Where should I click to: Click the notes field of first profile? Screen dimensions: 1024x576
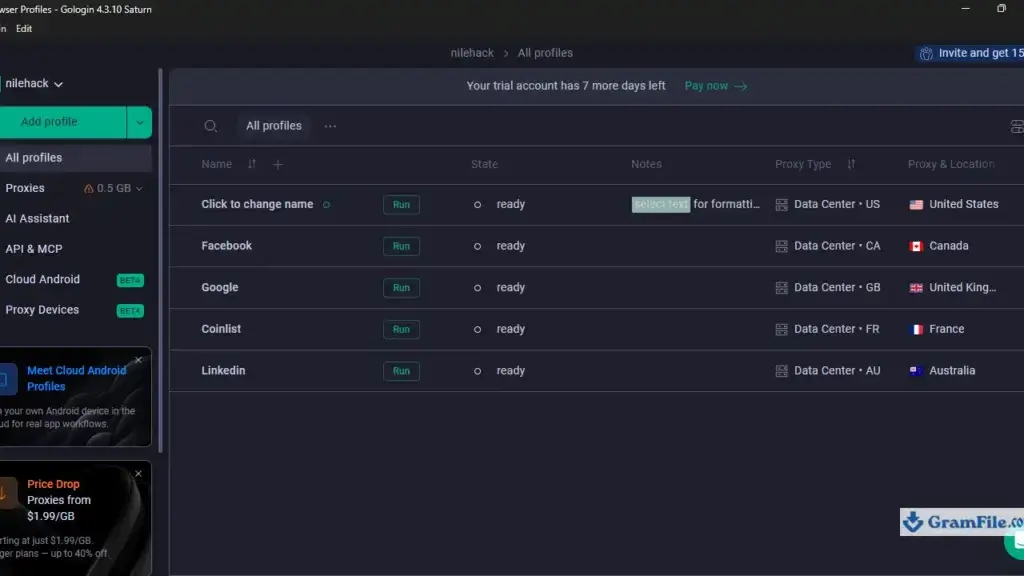coord(696,204)
